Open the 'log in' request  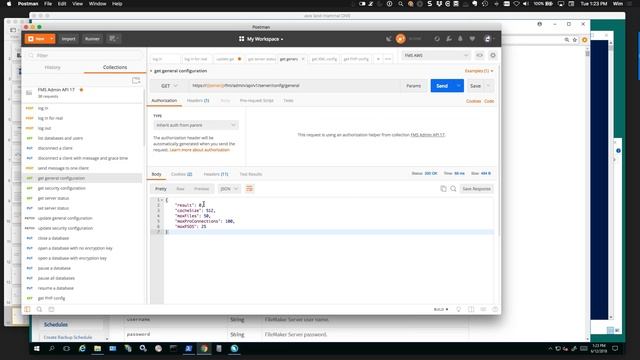point(43,108)
